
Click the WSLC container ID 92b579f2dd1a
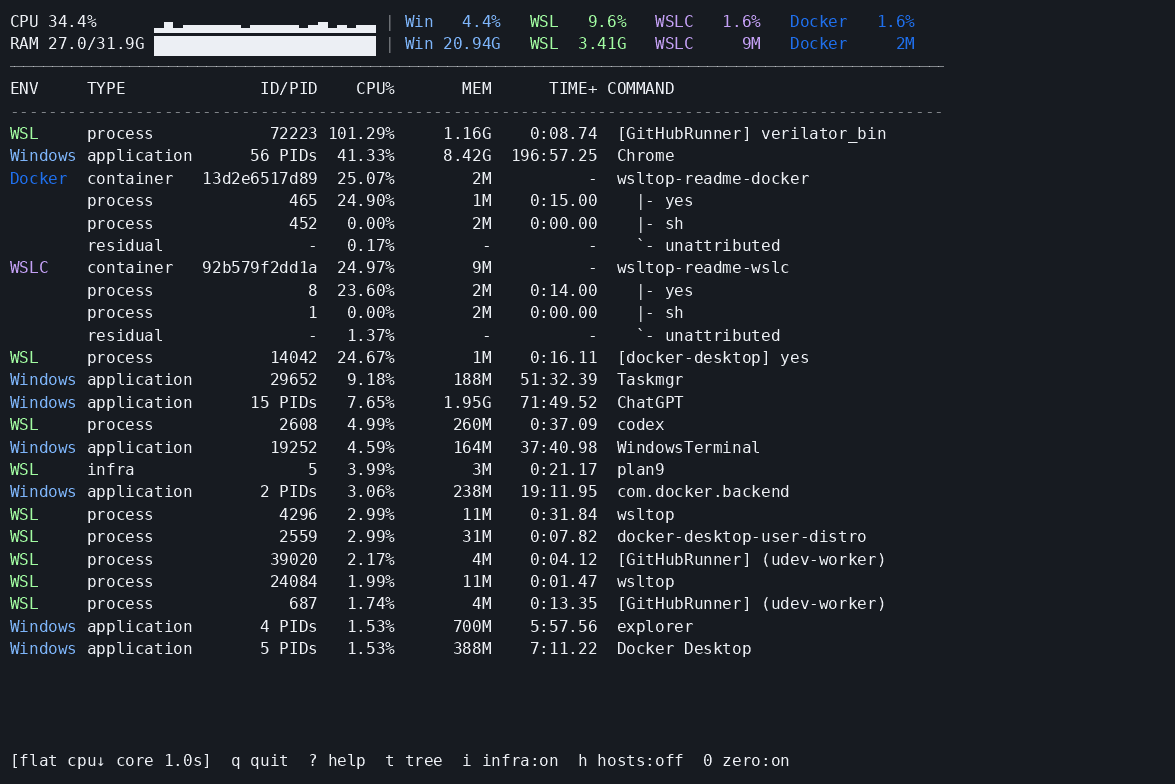pos(259,268)
